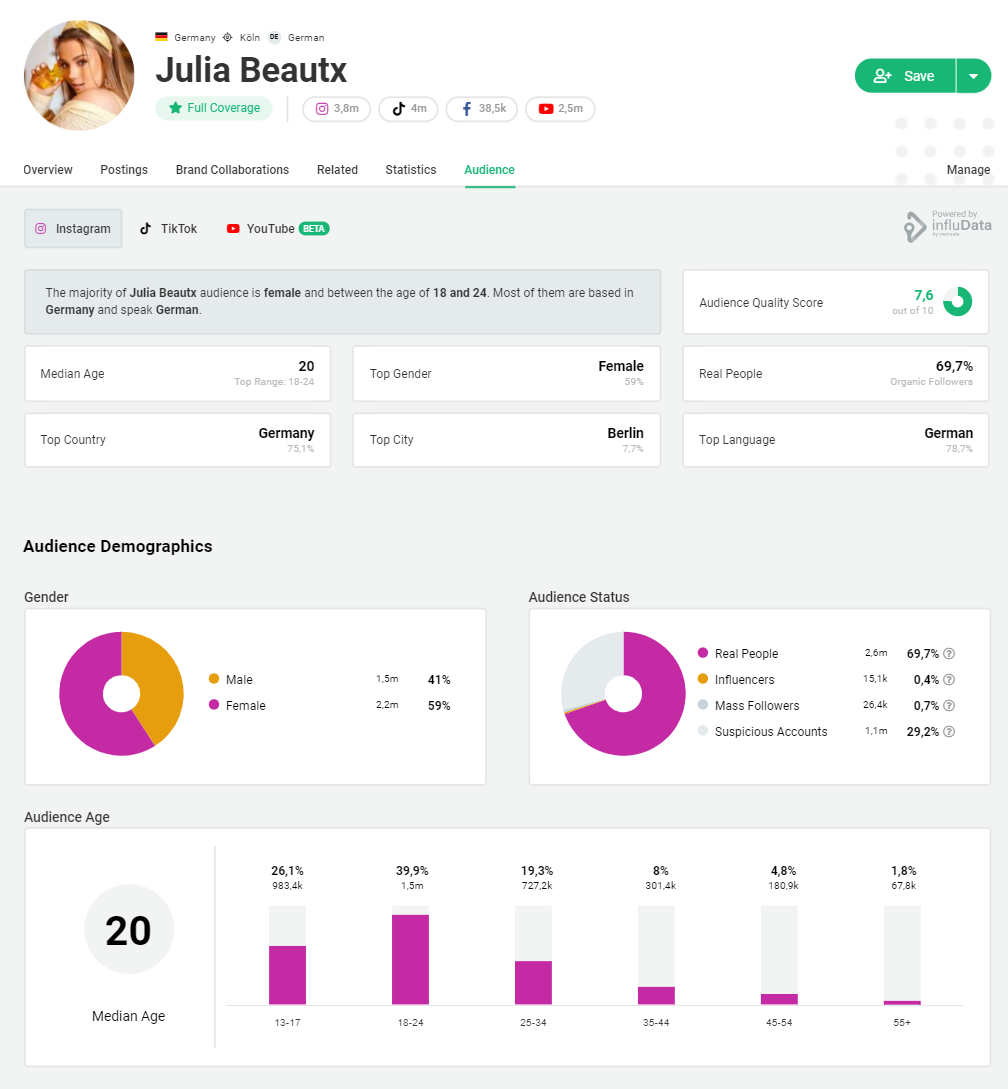Click the Audience Demographics heading
This screenshot has width=1008, height=1089.
click(117, 546)
